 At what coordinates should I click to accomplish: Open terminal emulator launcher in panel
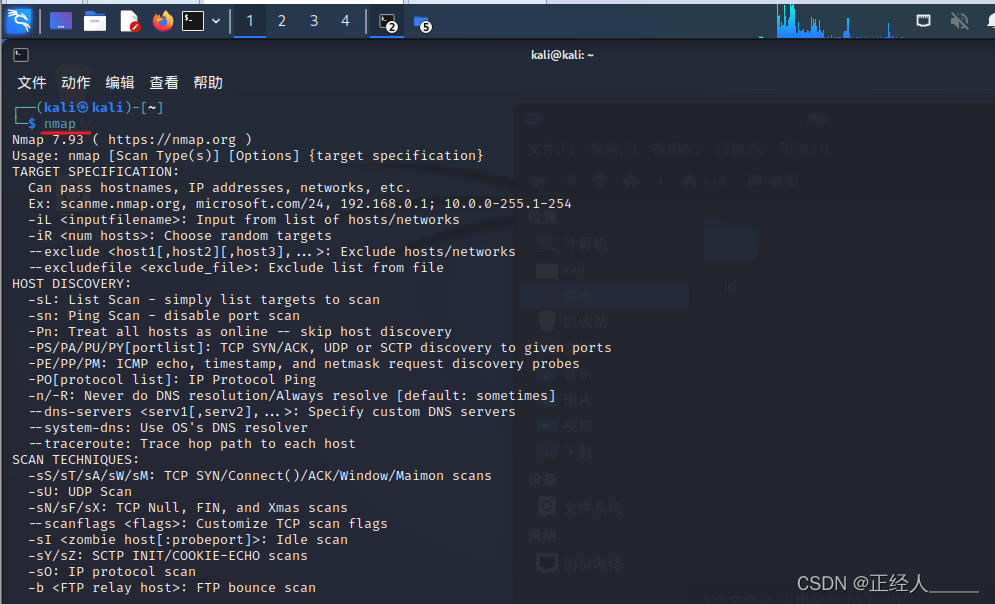click(x=193, y=21)
